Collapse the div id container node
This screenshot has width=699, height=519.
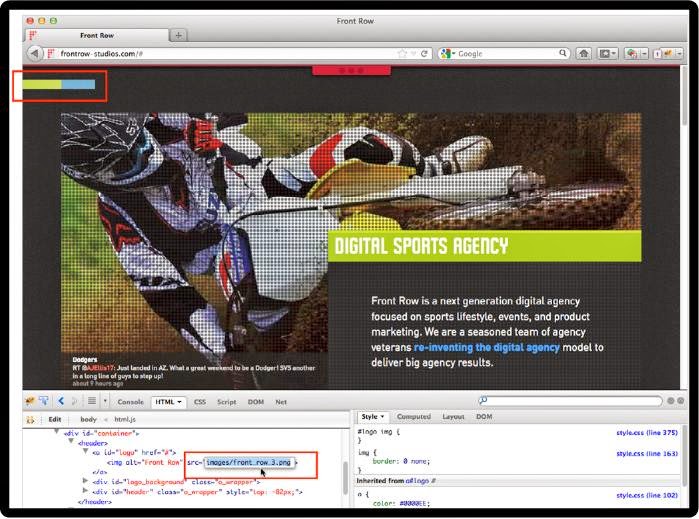point(57,432)
